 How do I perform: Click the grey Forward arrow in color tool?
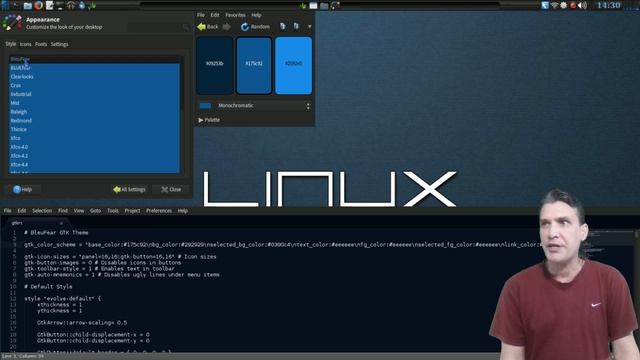tap(227, 27)
